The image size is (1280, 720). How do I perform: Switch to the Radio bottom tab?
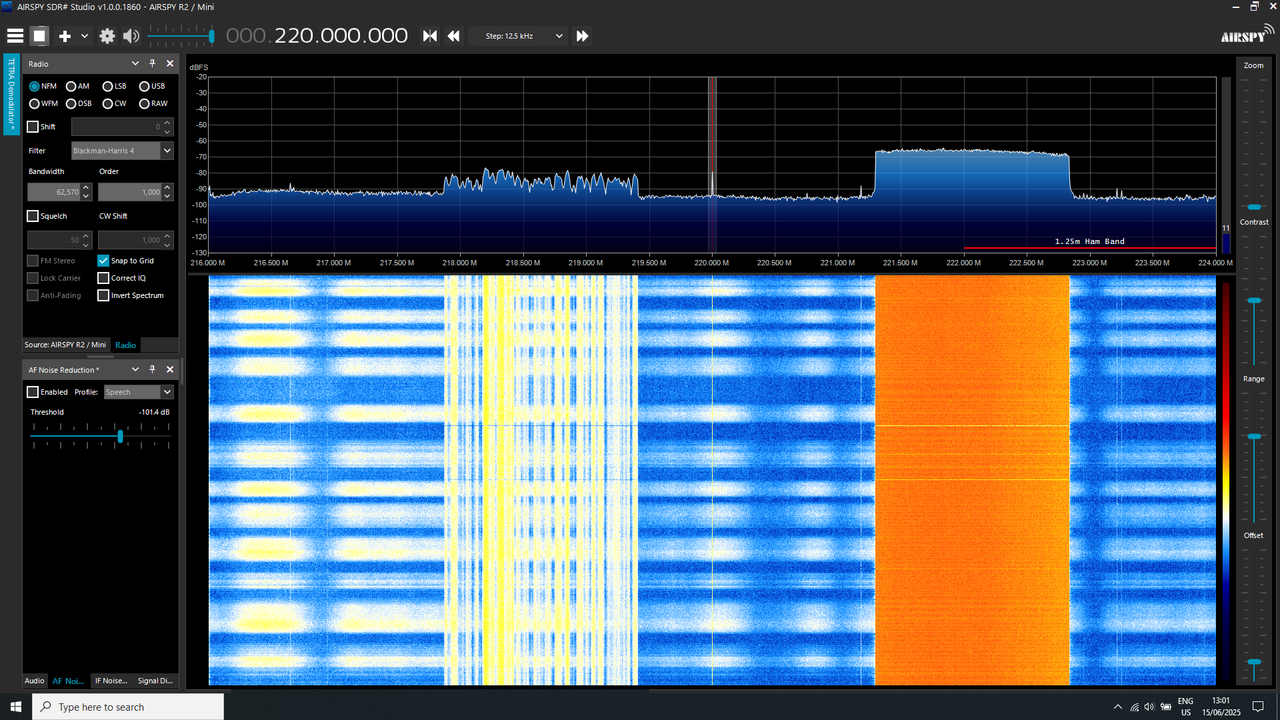pyautogui.click(x=126, y=345)
